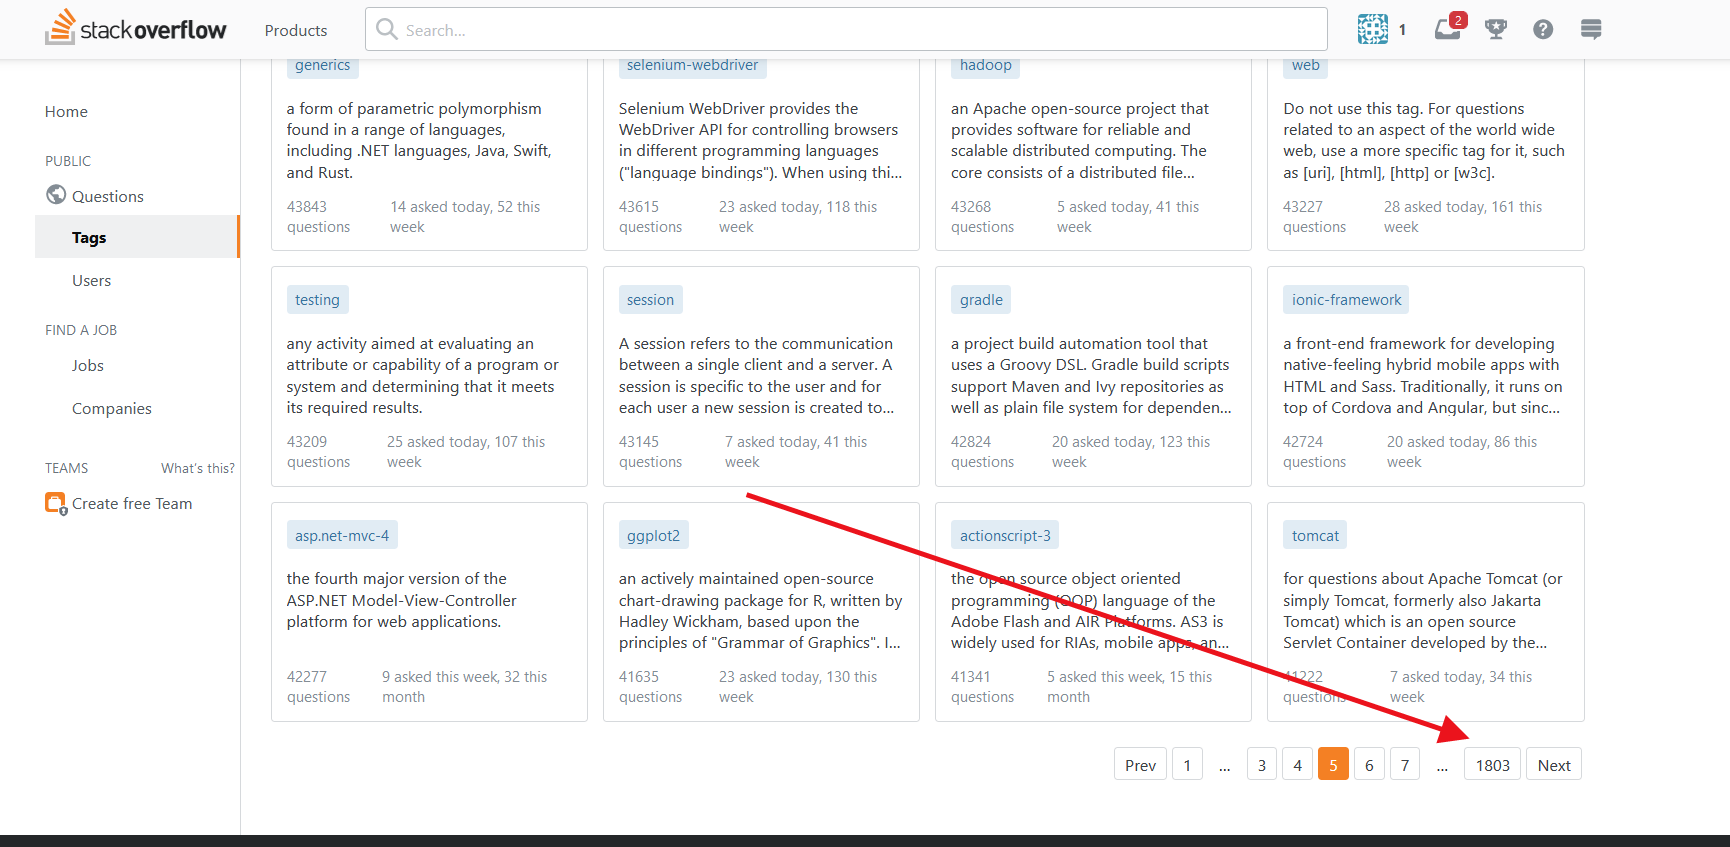
Task: Go to page 1
Action: click(x=1187, y=765)
